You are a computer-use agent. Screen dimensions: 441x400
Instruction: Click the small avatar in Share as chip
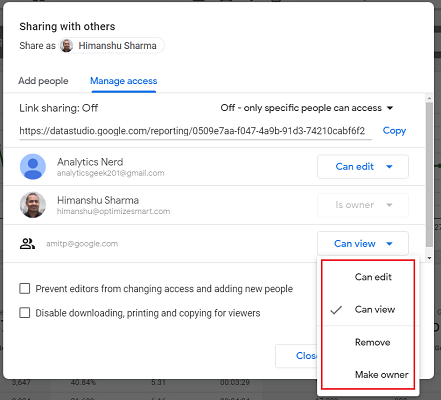click(67, 46)
